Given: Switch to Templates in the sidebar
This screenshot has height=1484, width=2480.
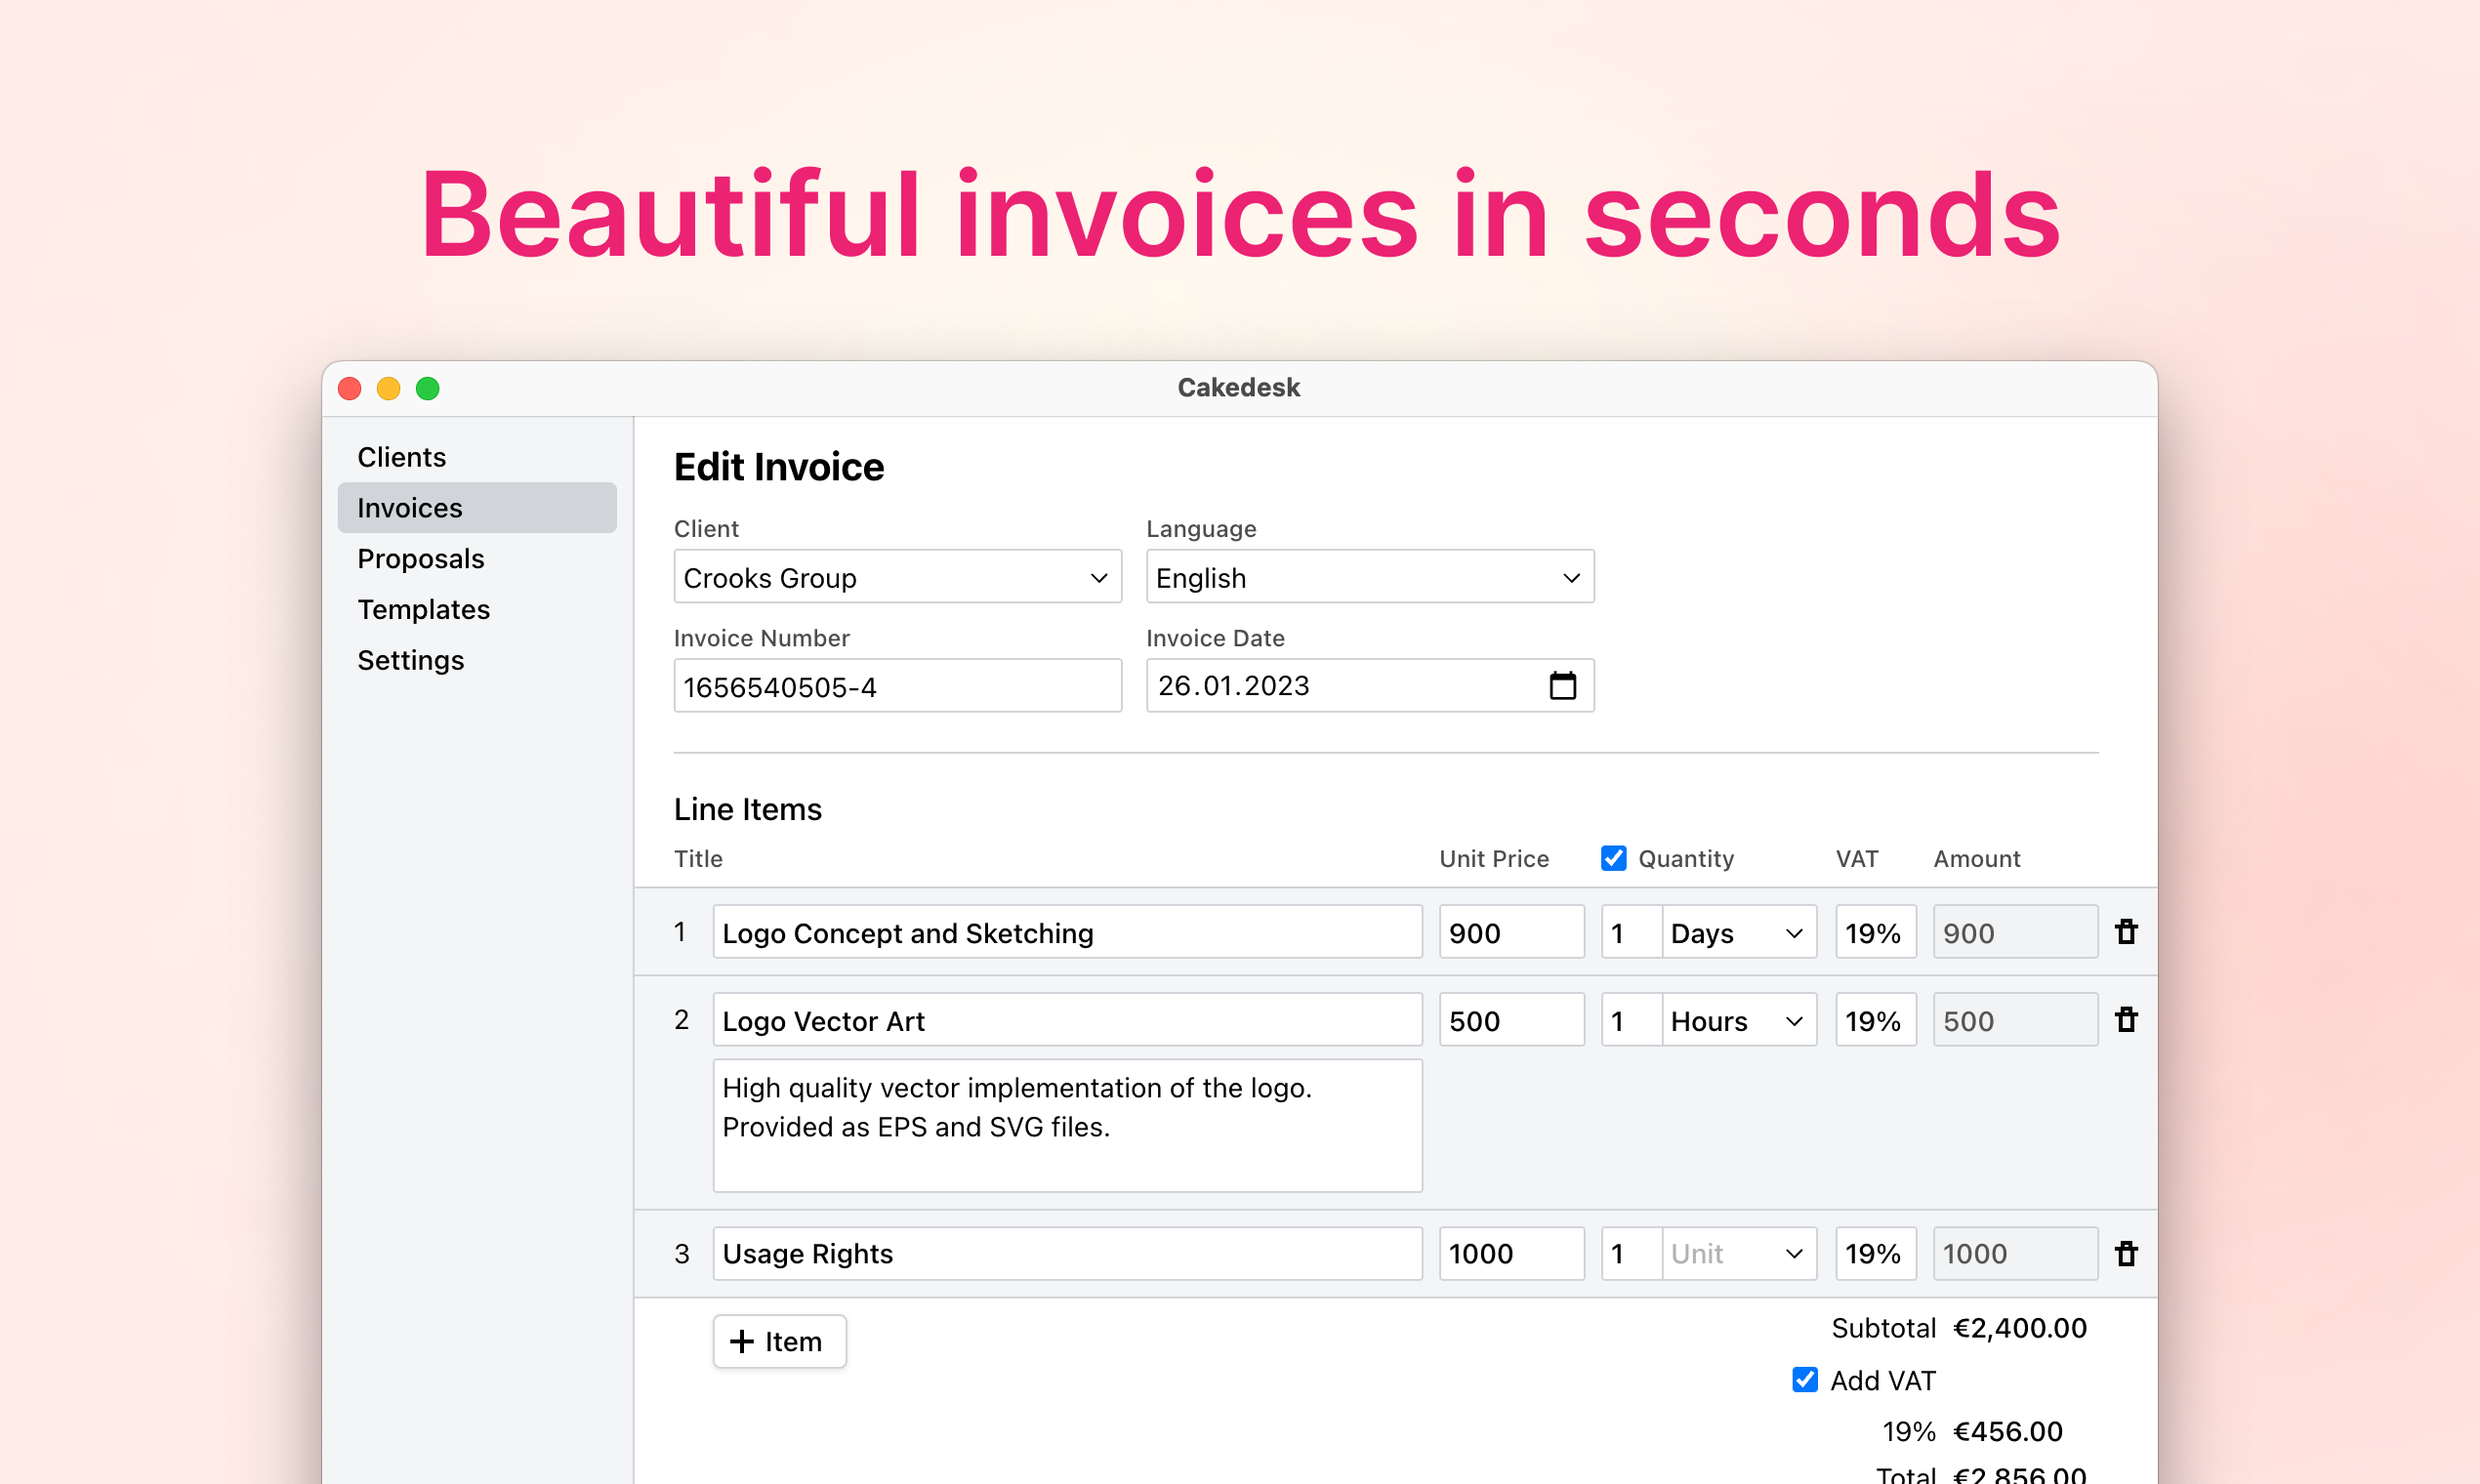Looking at the screenshot, I should coord(424,609).
